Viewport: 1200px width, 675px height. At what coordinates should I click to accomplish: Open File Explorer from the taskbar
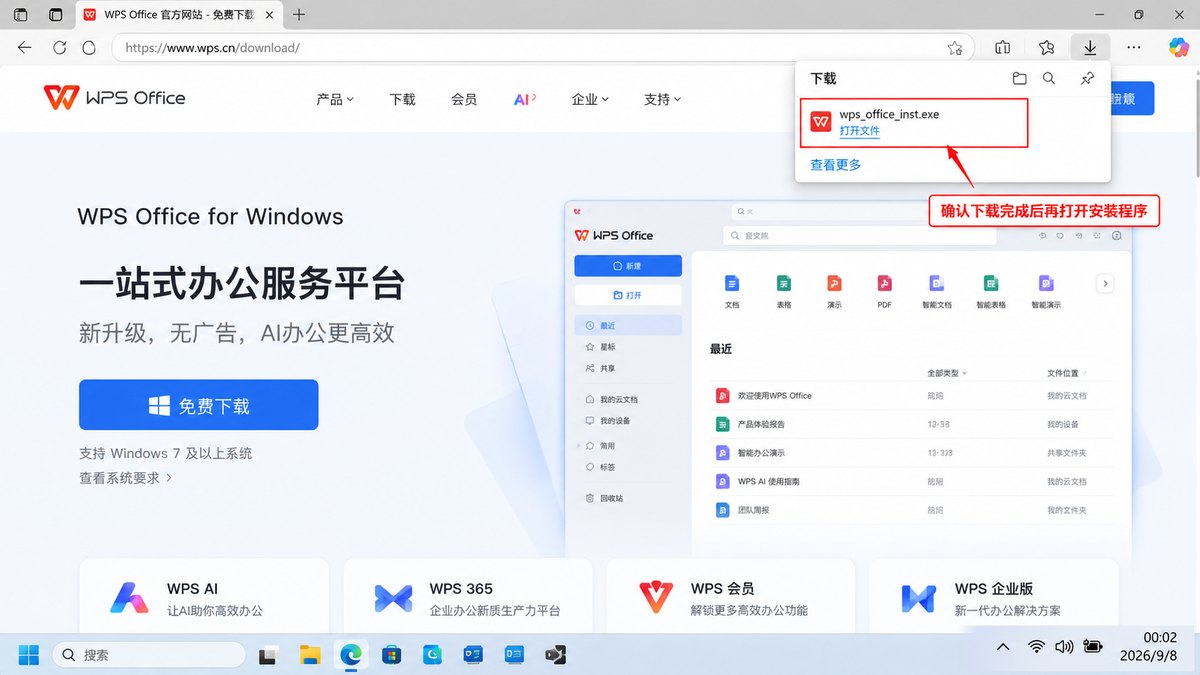[x=310, y=655]
